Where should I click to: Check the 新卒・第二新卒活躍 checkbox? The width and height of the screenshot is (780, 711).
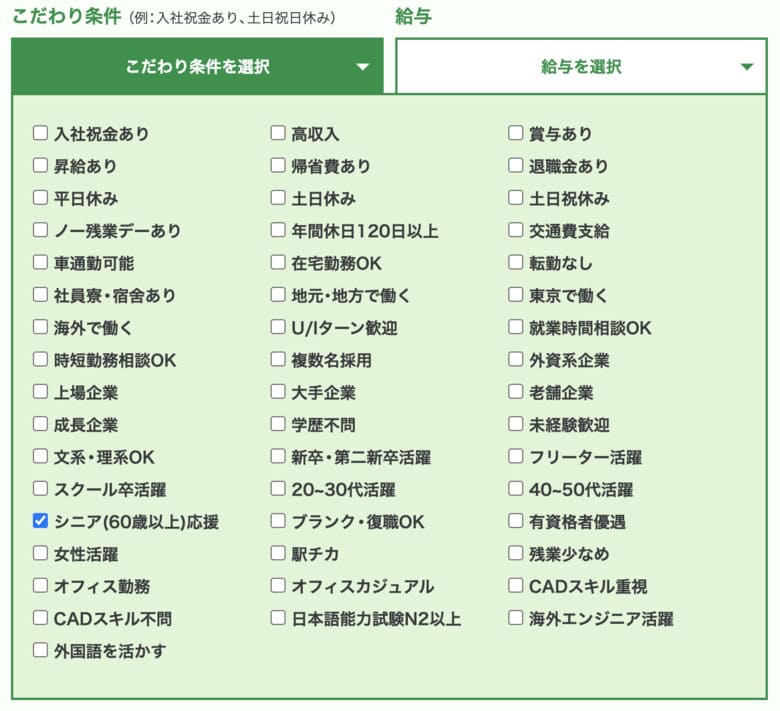(278, 456)
